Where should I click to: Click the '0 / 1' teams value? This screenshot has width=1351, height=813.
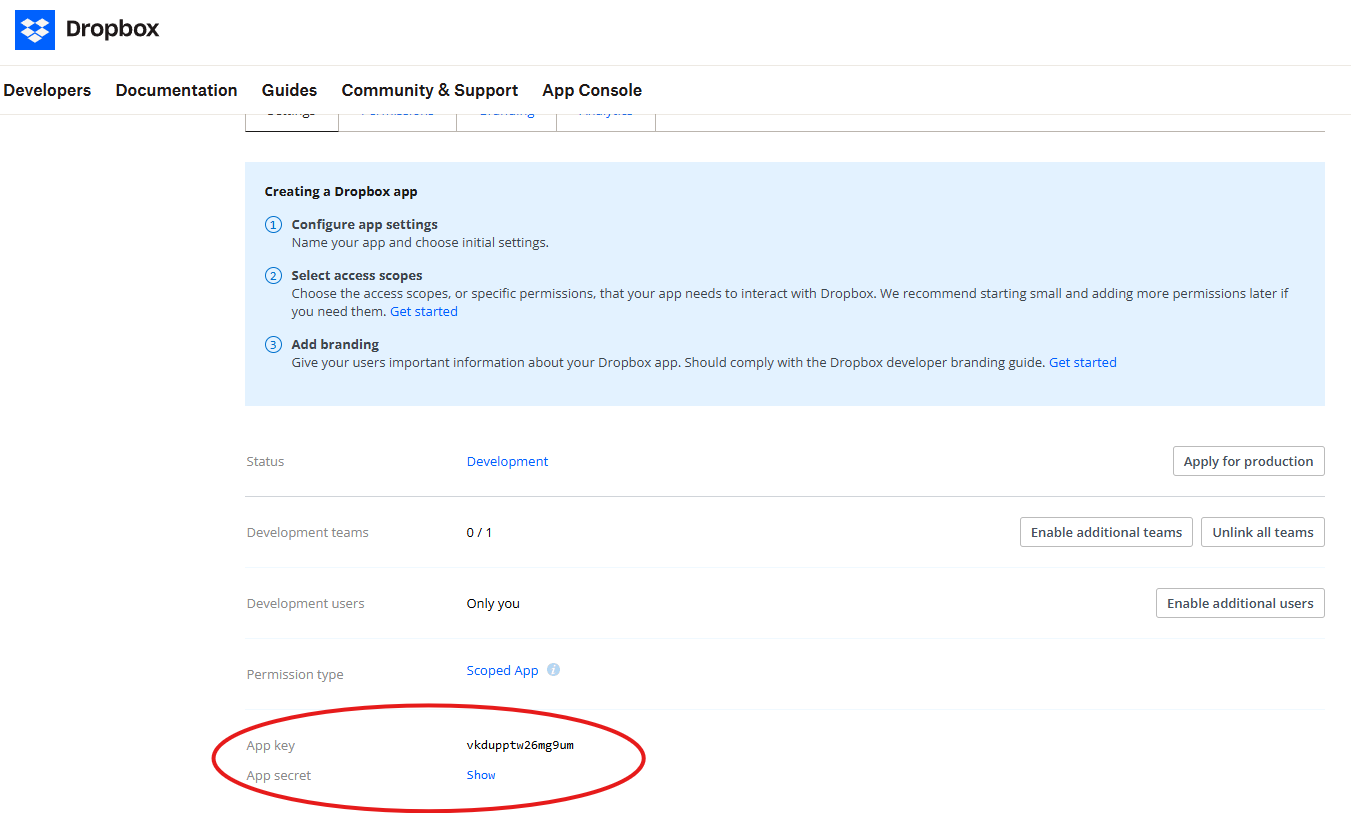(479, 532)
